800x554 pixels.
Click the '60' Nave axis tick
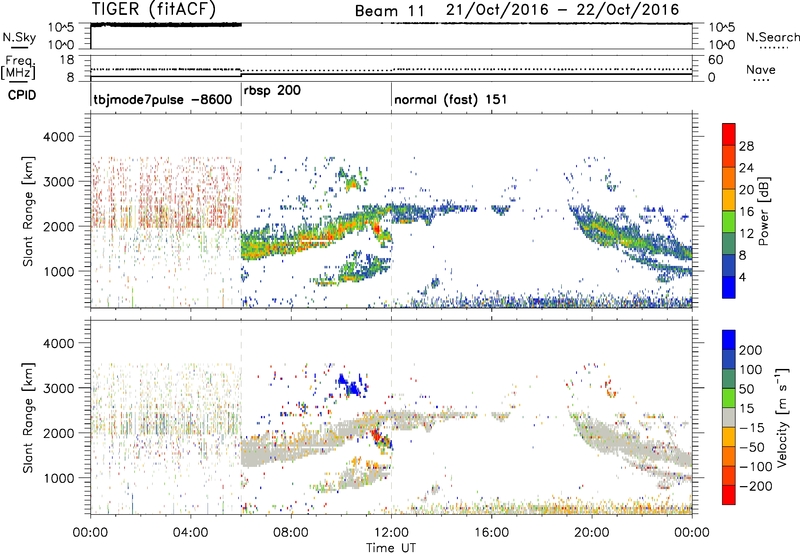[715, 60]
